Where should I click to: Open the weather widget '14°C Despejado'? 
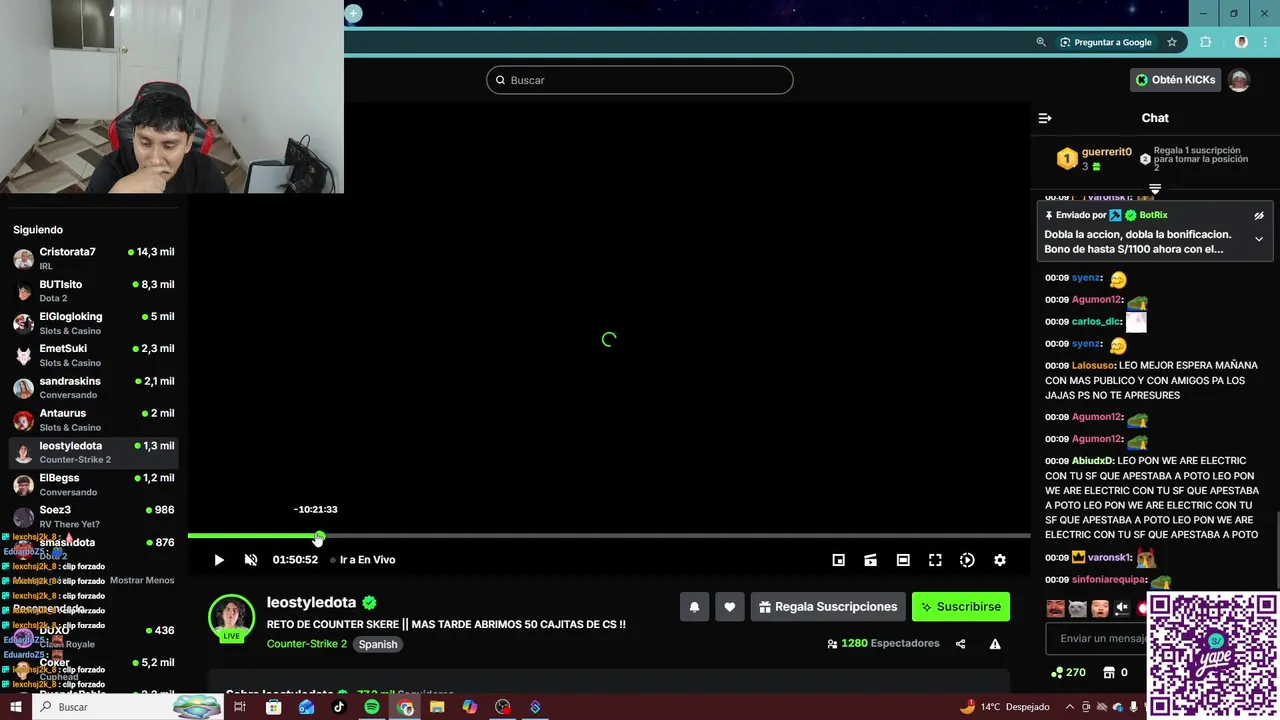pyautogui.click(x=1005, y=707)
